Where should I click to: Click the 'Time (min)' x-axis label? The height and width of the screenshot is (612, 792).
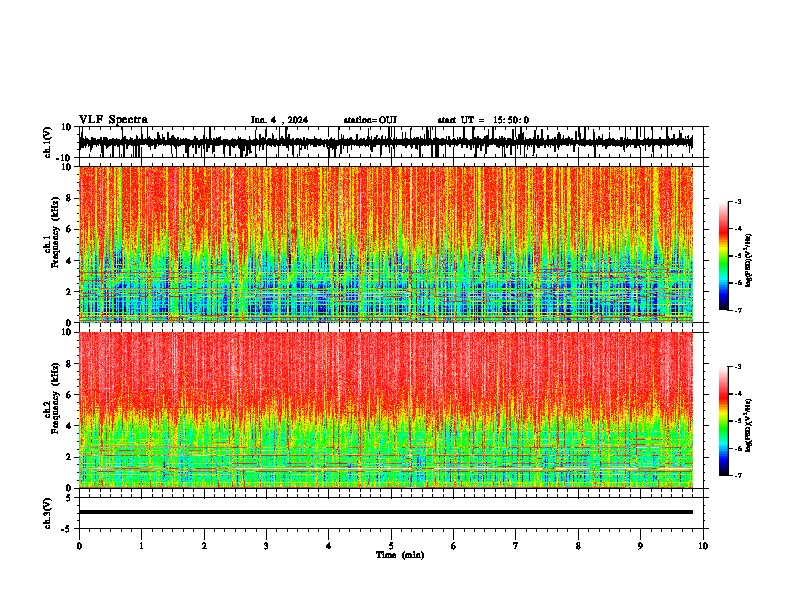click(400, 555)
